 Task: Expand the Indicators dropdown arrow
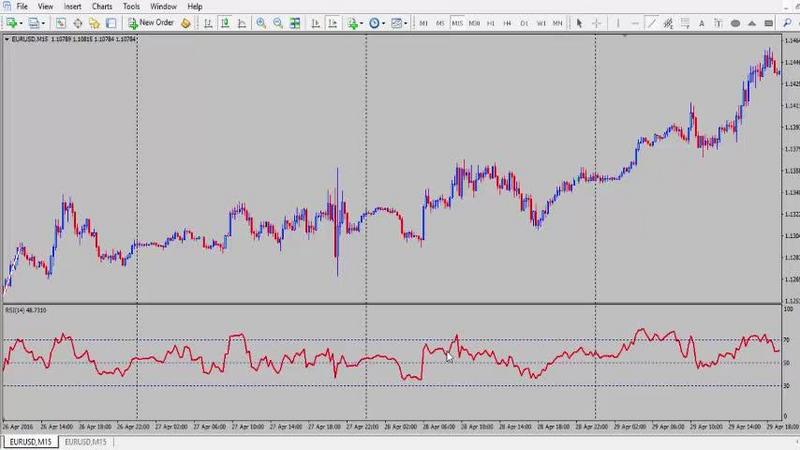coord(361,23)
